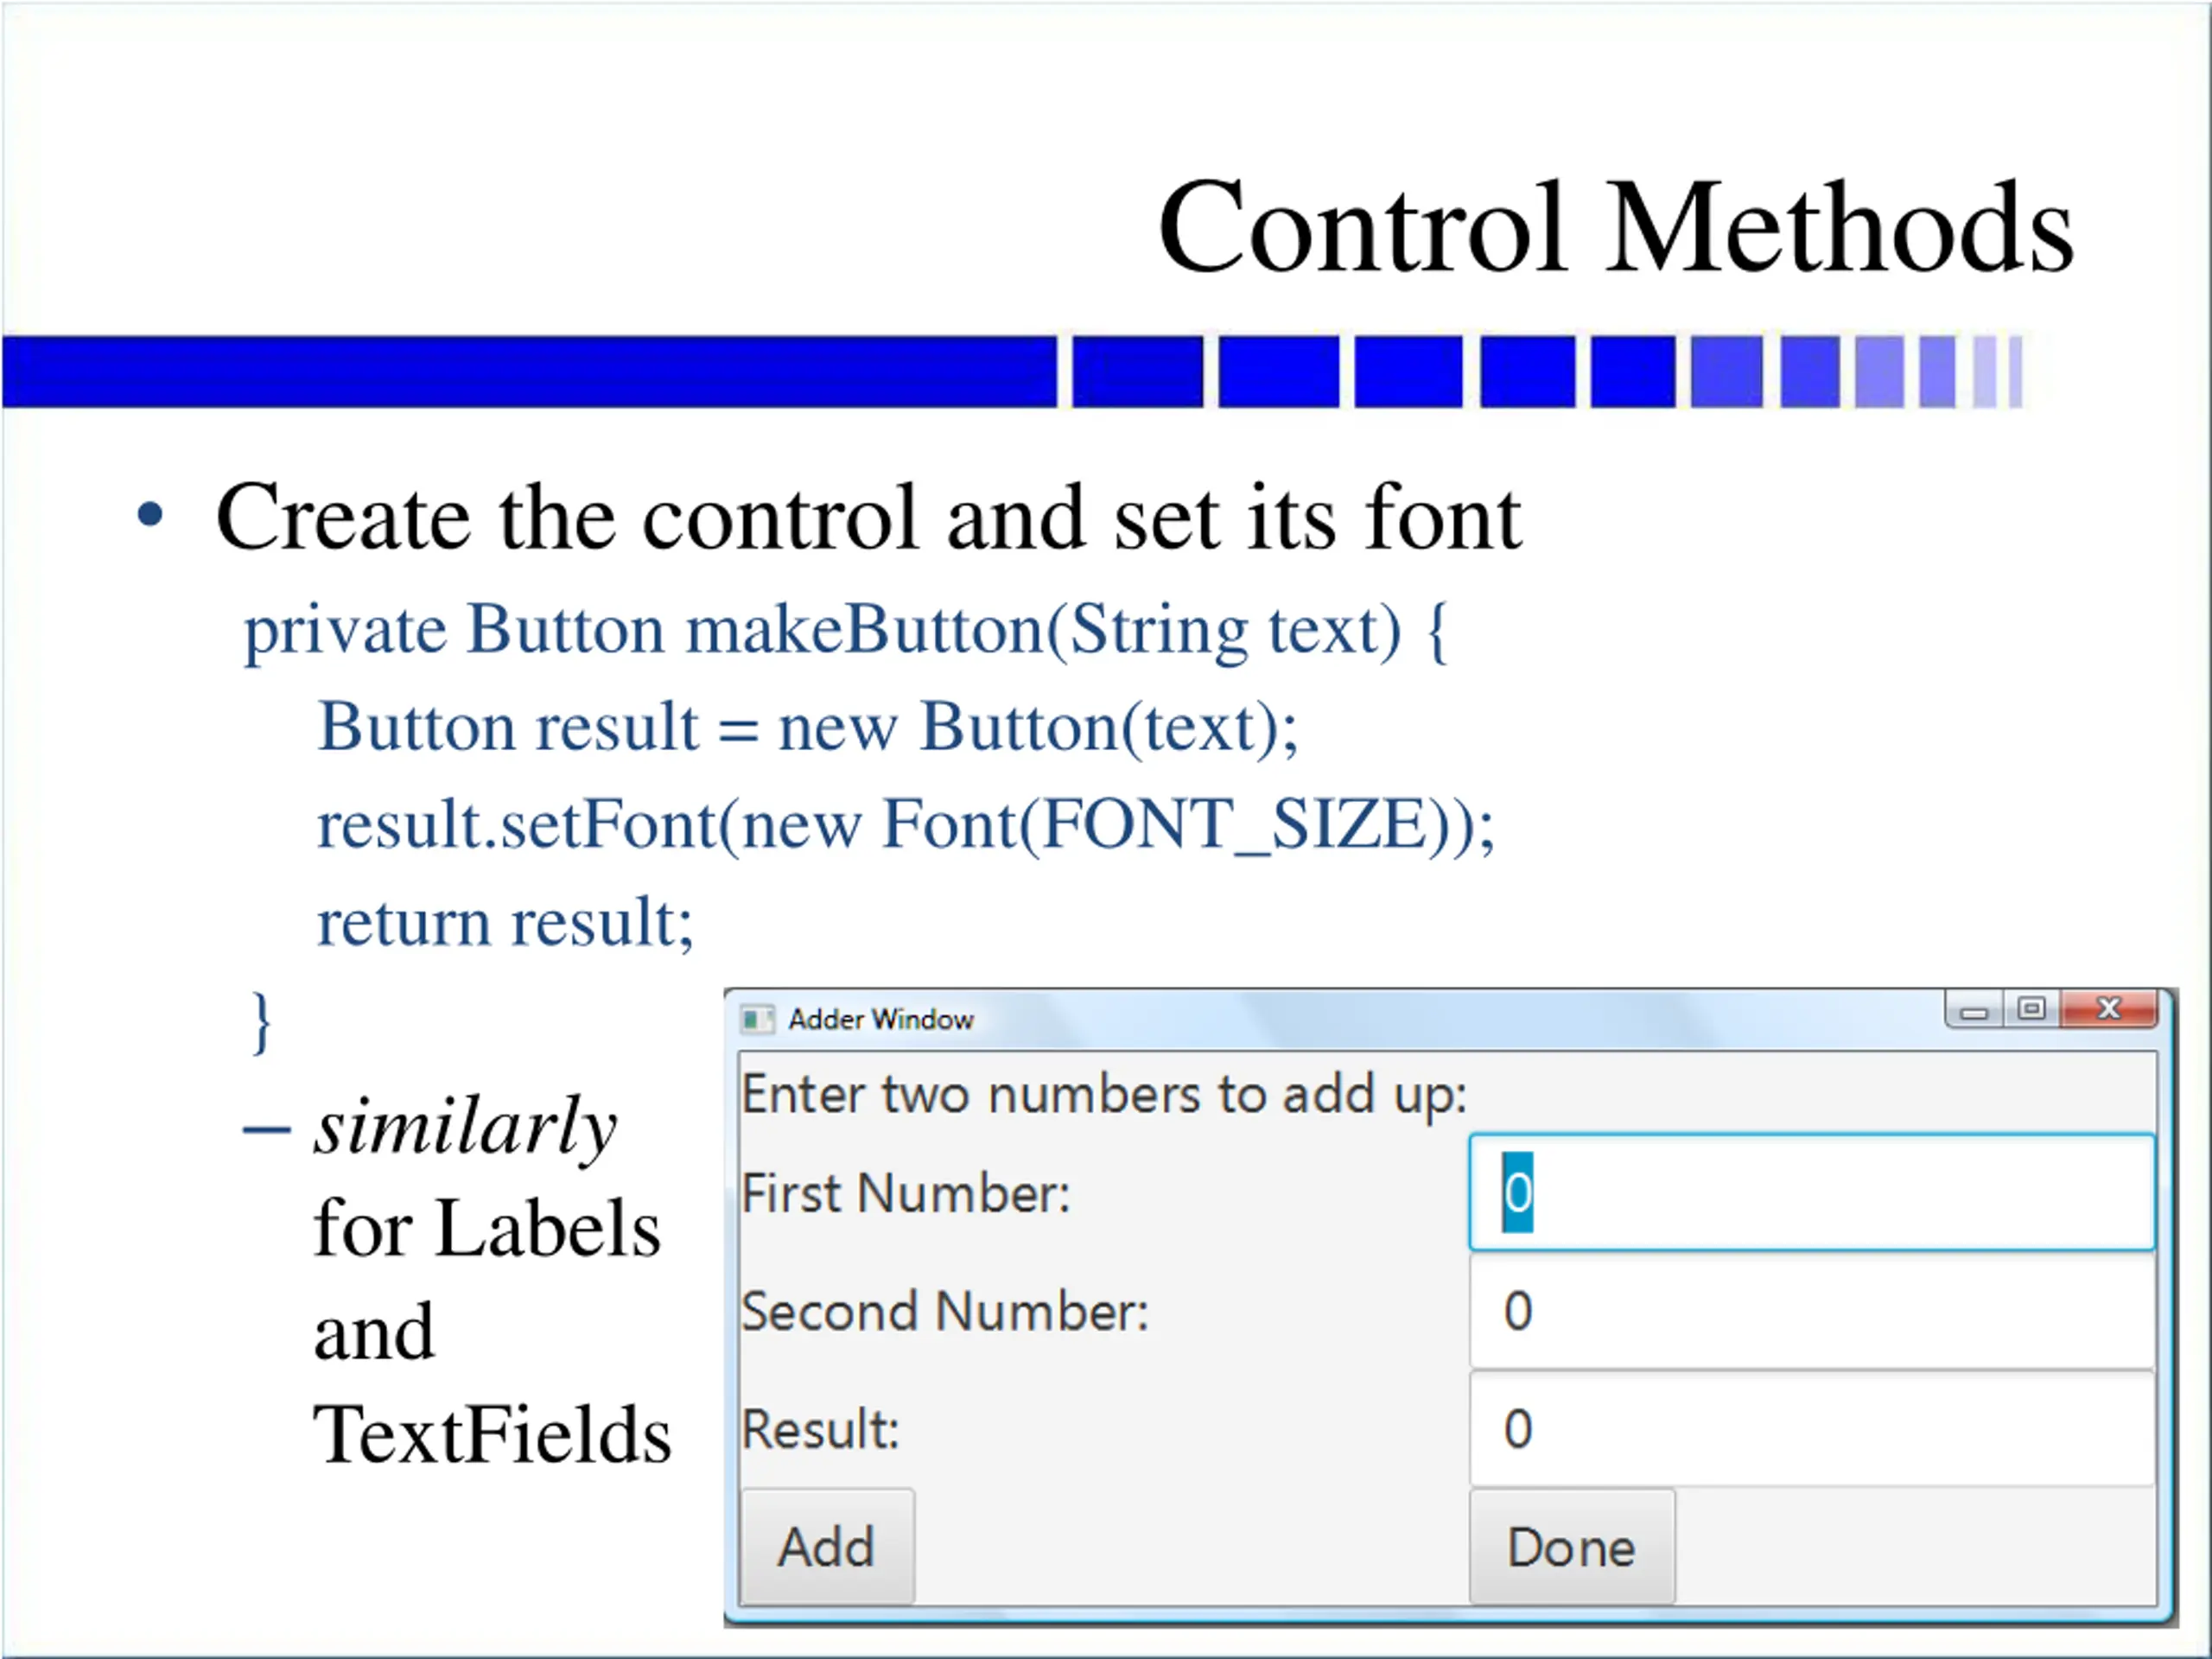Close the Adder Window with red X
Viewport: 2212px width, 1659px height.
pyautogui.click(x=2110, y=1009)
